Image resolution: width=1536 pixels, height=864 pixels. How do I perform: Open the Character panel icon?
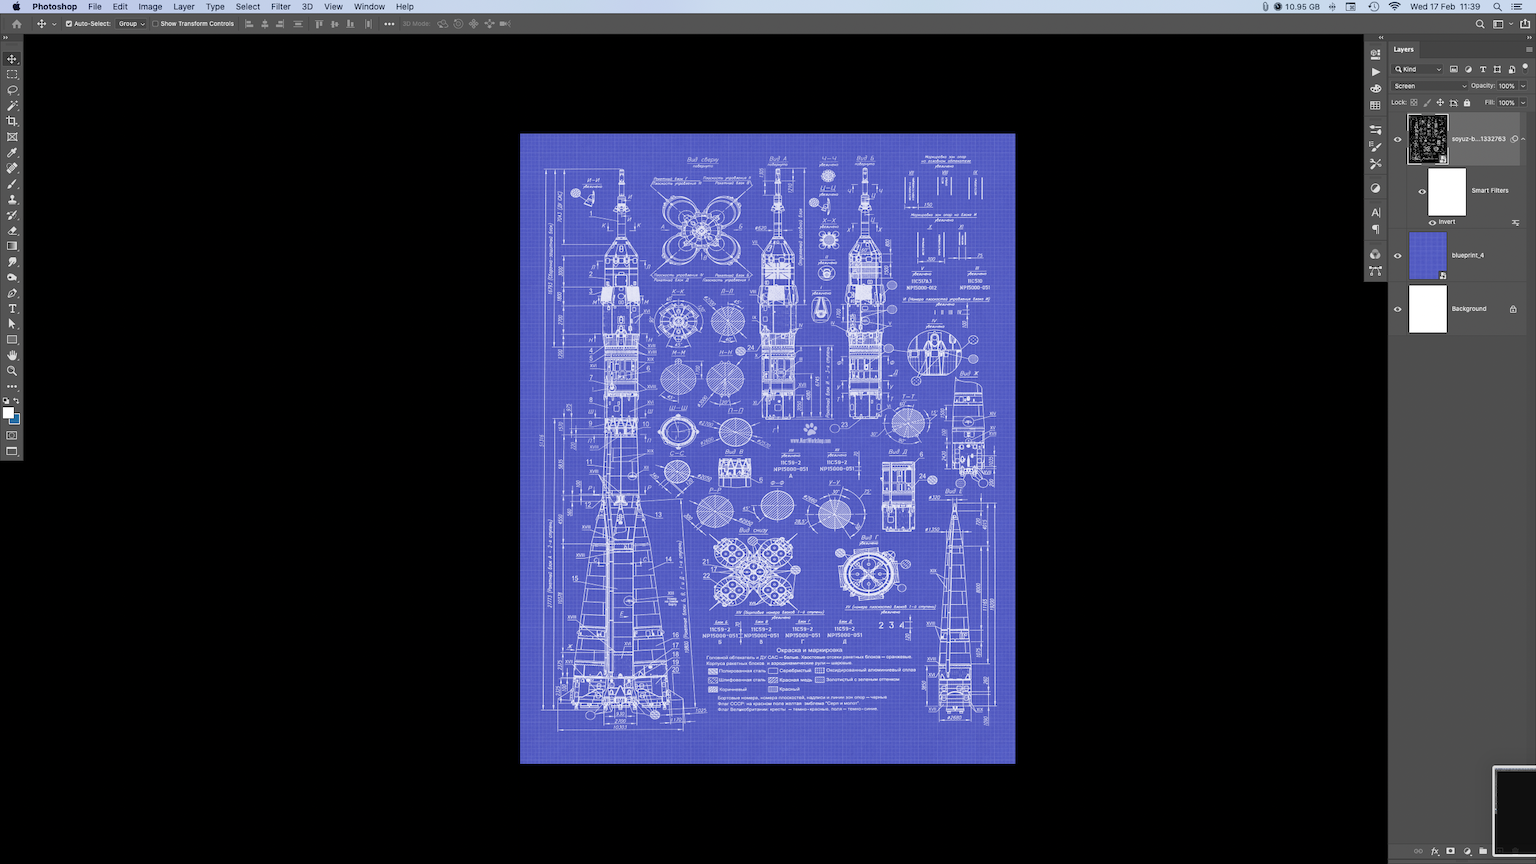coord(1375,212)
